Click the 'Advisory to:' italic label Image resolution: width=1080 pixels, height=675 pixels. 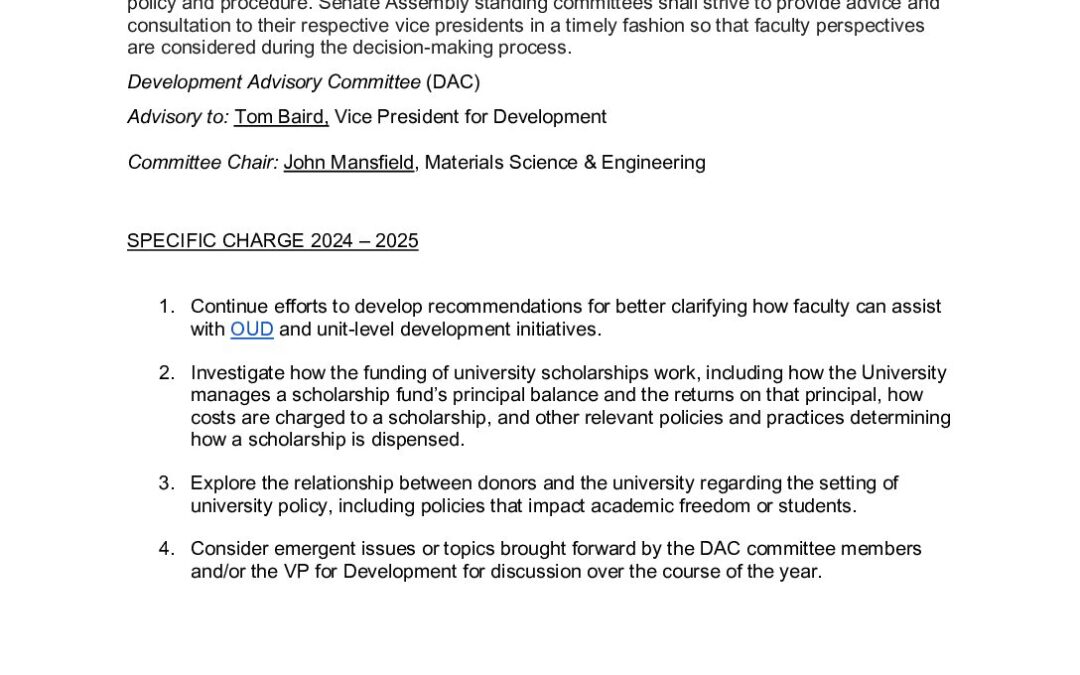pos(178,117)
